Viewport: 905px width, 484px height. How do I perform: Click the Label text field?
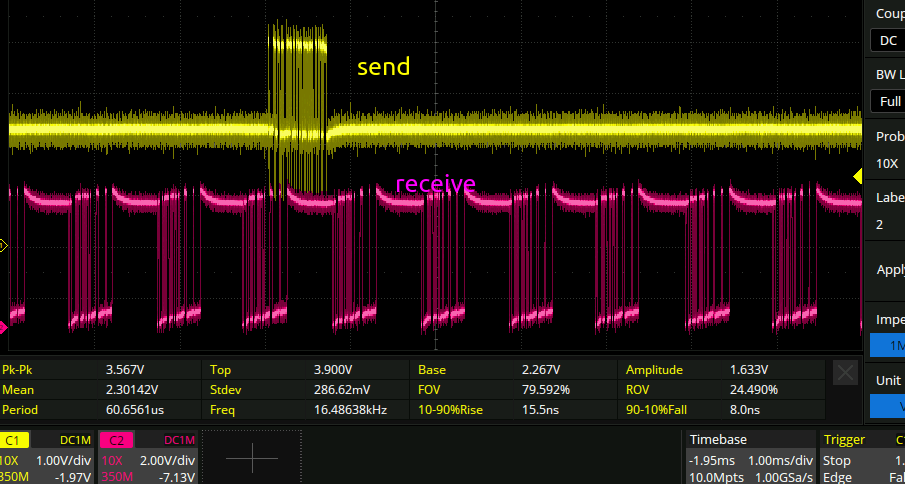887,225
